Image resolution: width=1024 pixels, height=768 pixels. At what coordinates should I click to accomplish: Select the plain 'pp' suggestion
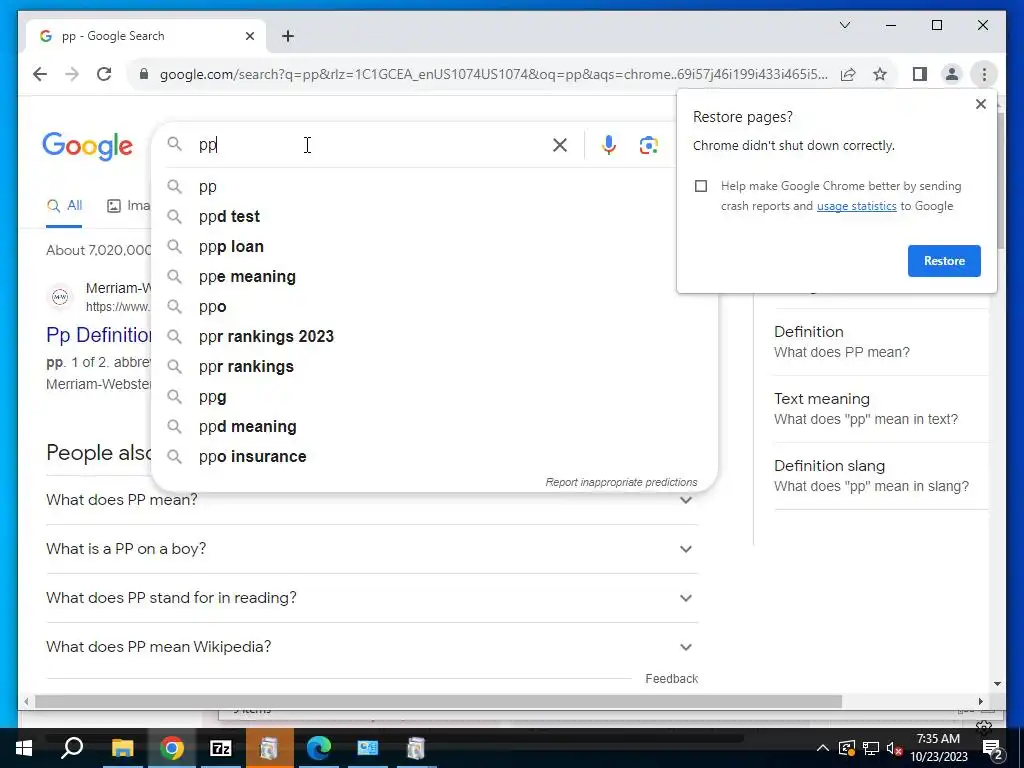point(434,186)
